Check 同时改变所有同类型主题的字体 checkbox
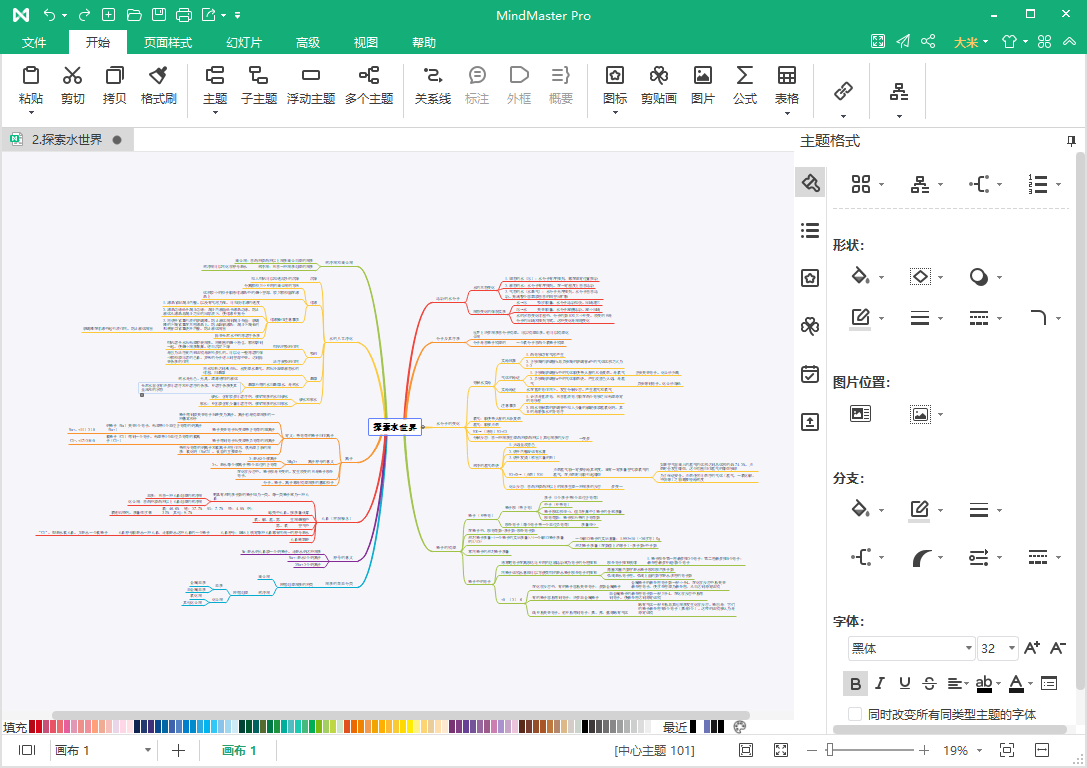The width and height of the screenshot is (1087, 768). (855, 714)
